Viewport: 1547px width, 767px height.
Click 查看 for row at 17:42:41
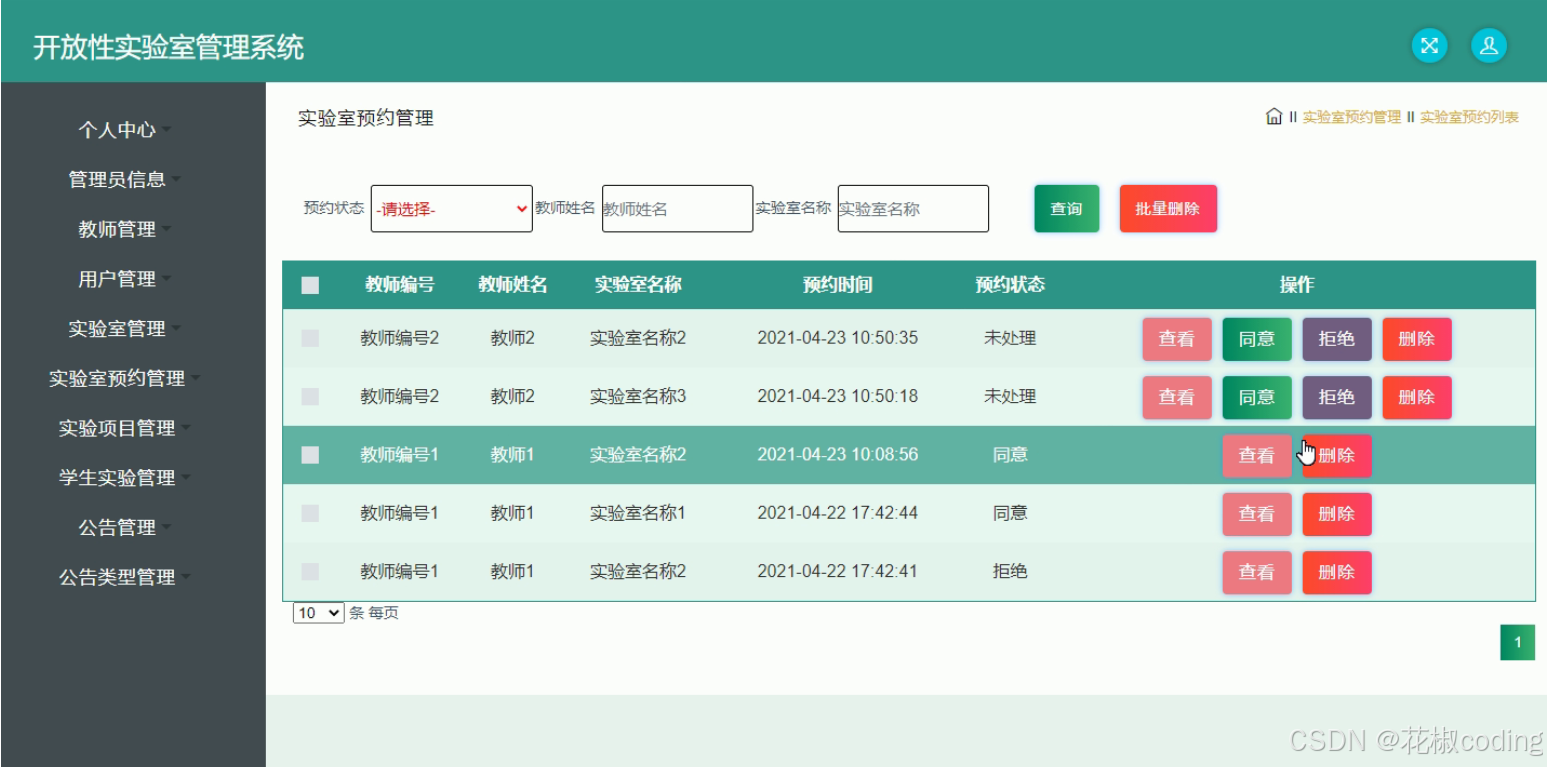point(1257,572)
